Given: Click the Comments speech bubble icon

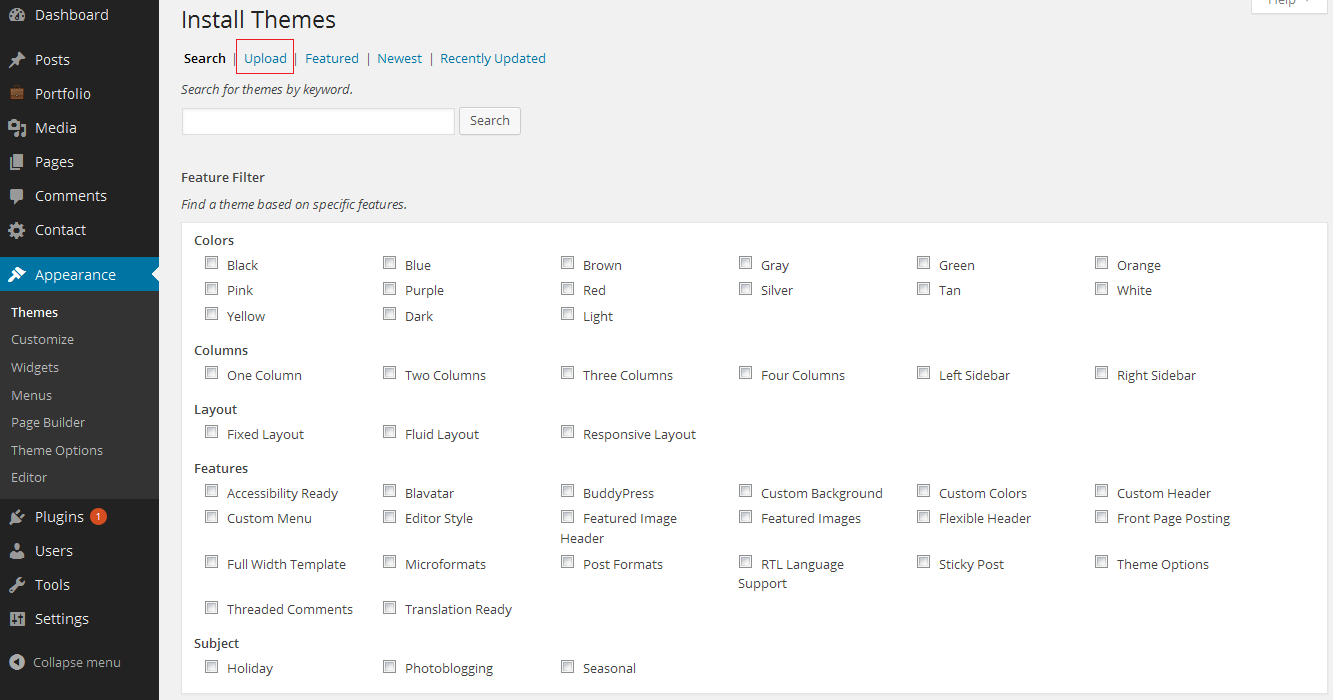Looking at the screenshot, I should (x=17, y=196).
